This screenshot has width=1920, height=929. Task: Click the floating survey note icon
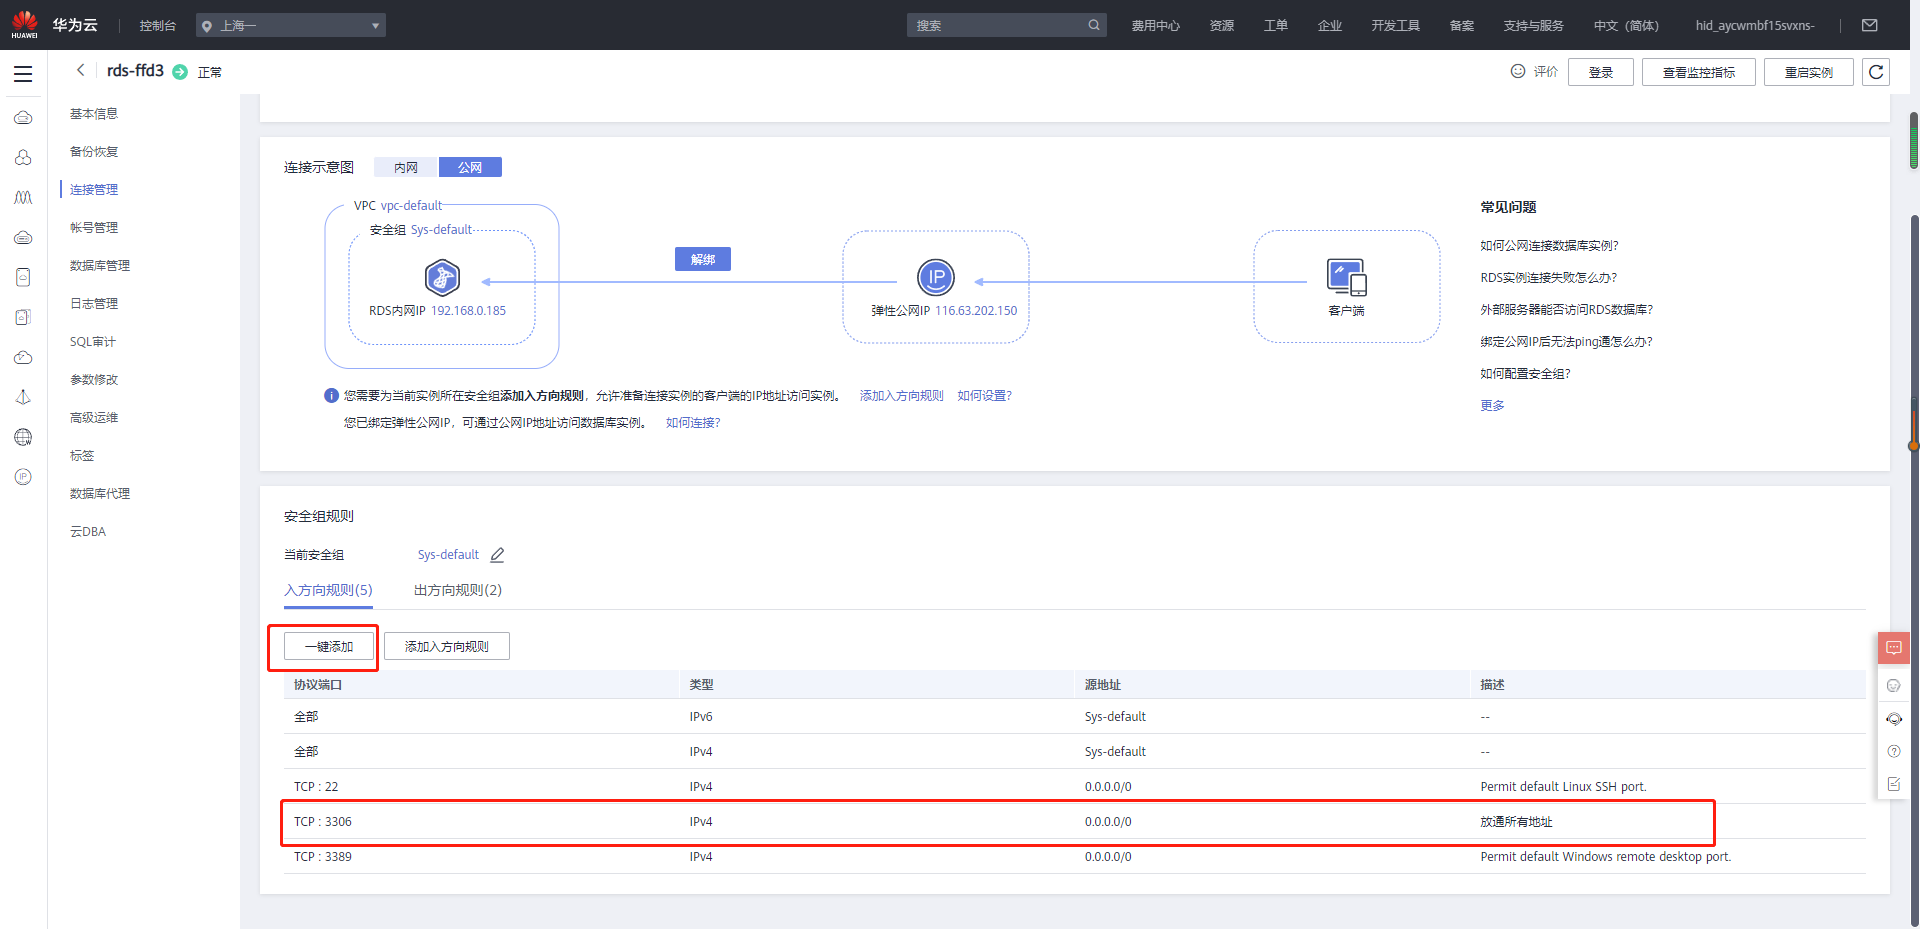(1894, 784)
